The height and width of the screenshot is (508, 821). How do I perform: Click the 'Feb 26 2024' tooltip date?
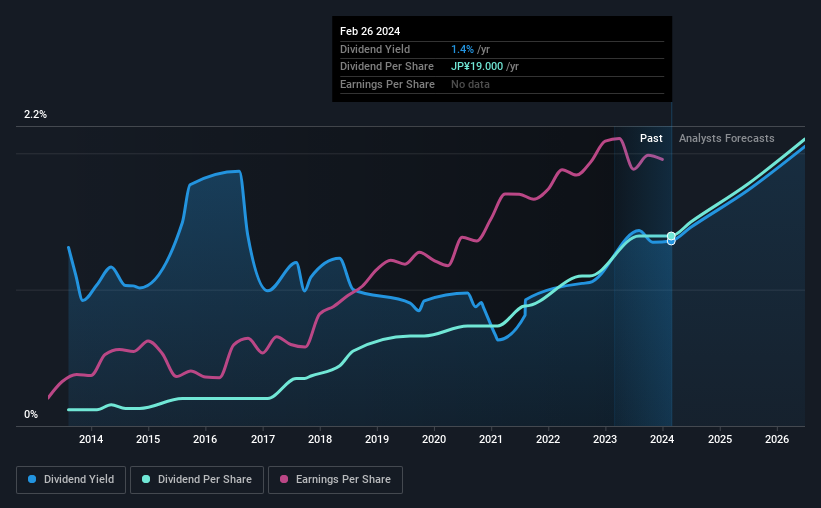(370, 31)
